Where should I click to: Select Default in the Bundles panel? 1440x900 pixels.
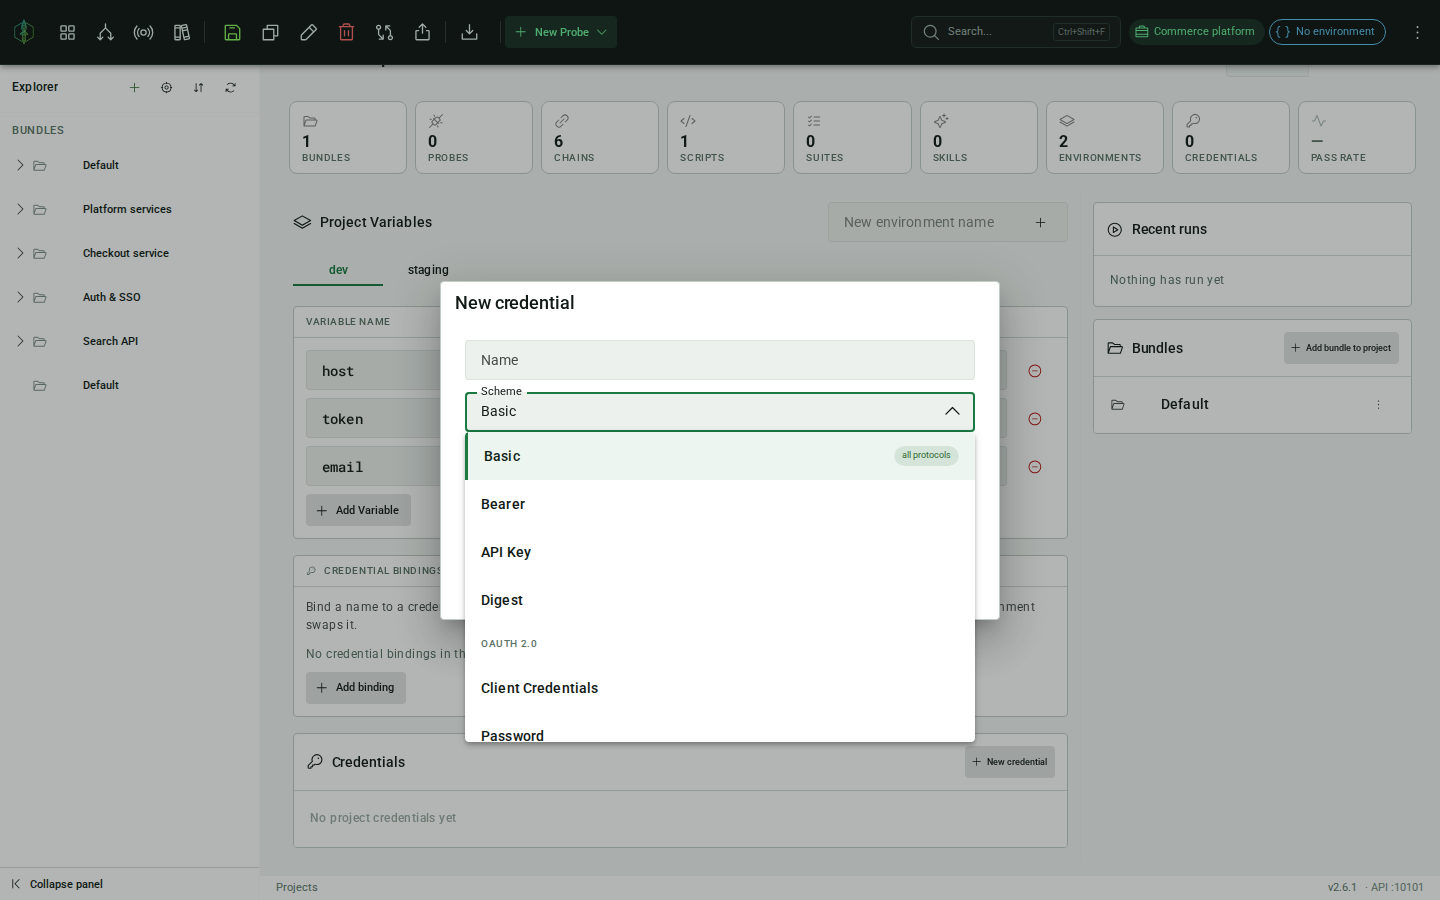tap(1185, 404)
